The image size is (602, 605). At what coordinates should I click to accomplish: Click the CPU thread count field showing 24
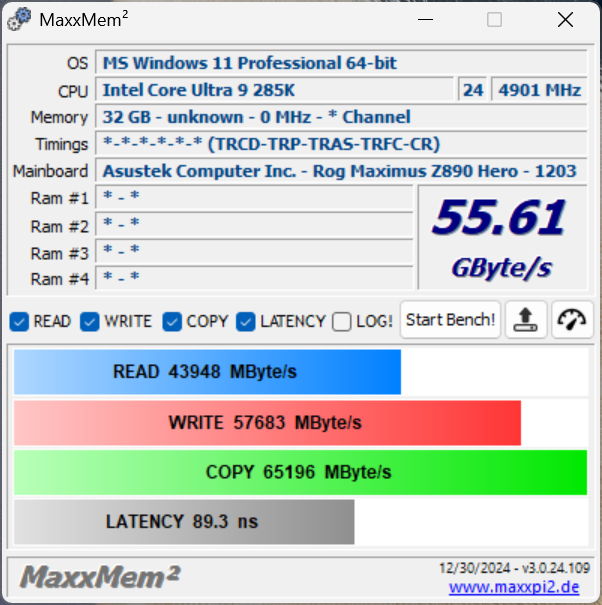pos(473,90)
